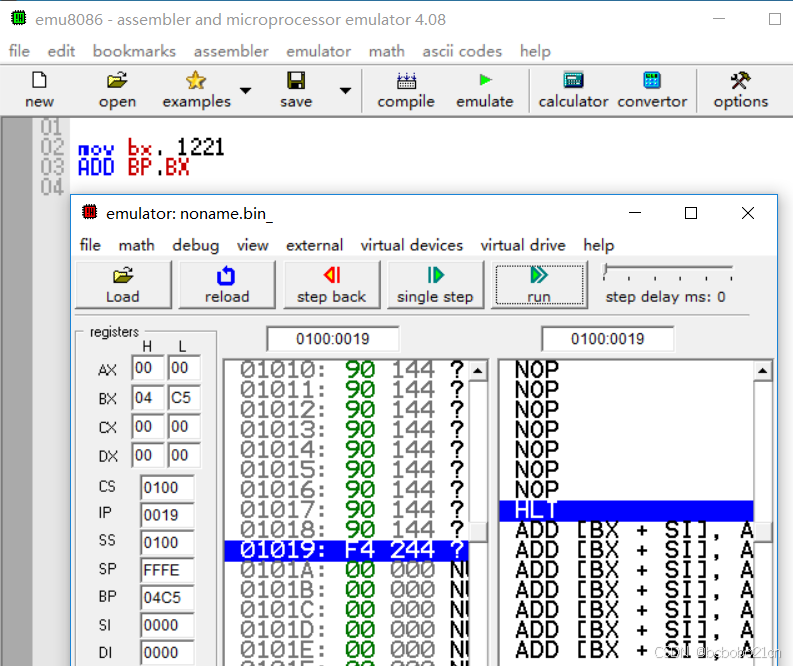Open the options tool icon

click(741, 80)
